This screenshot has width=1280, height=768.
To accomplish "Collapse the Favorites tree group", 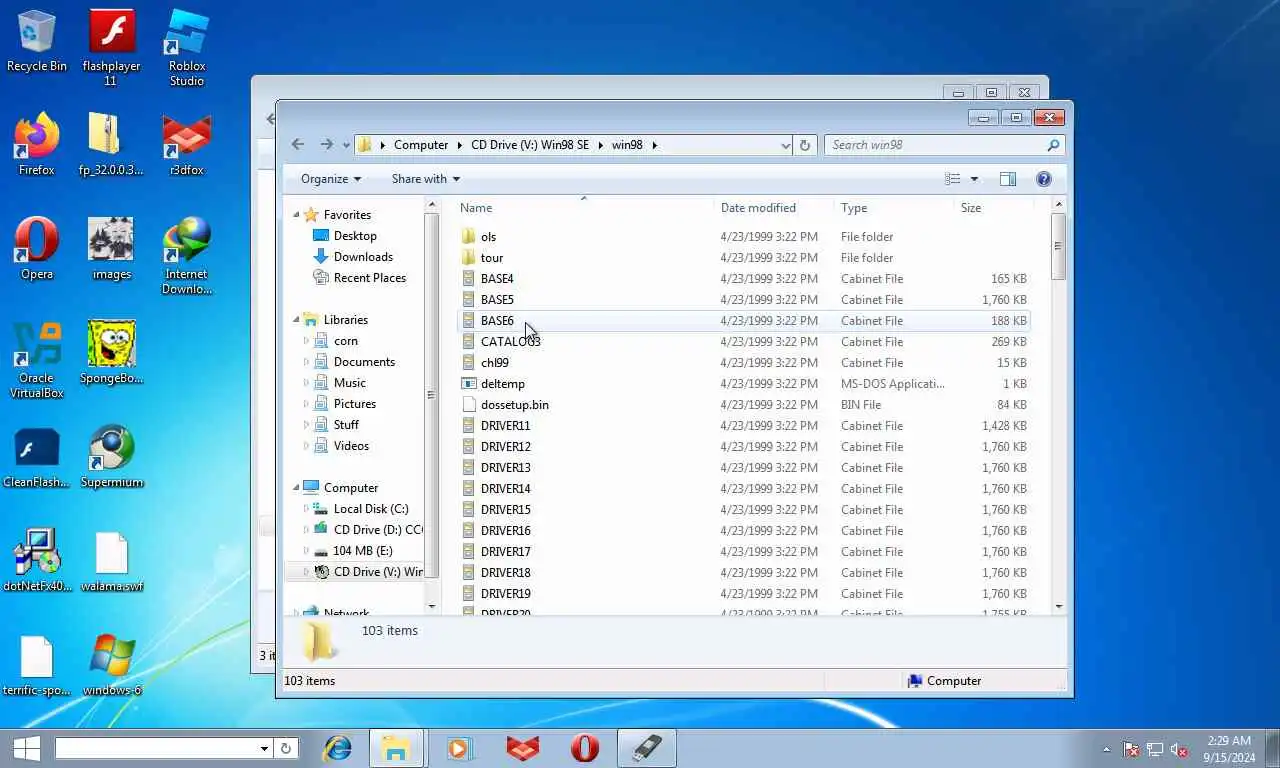I will (x=296, y=215).
